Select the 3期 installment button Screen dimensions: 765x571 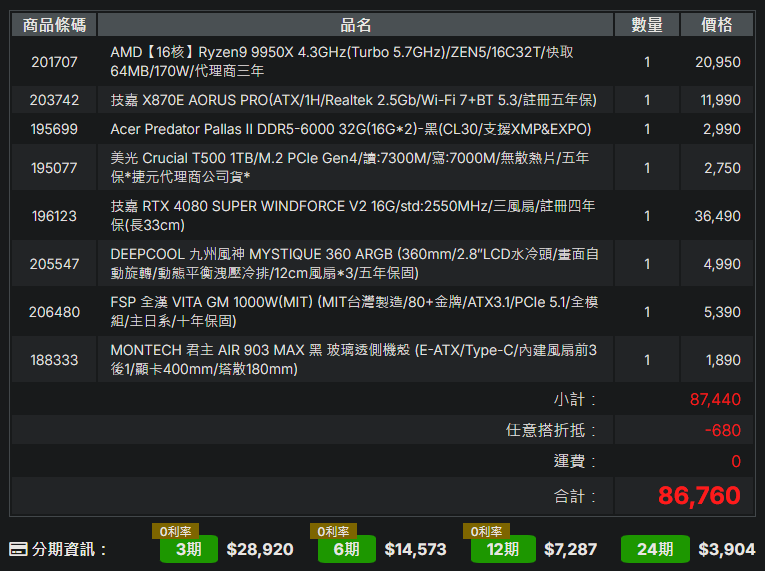pos(189,549)
